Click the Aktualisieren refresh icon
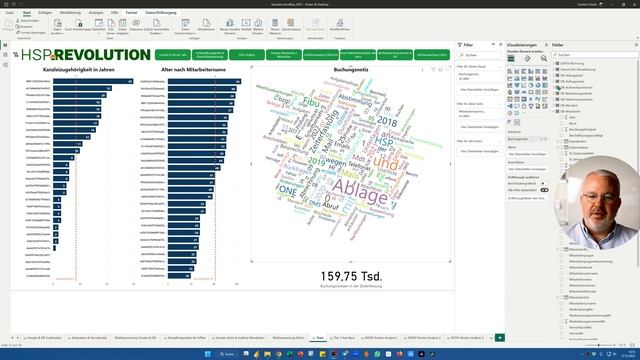640x360 pixels. (206, 24)
